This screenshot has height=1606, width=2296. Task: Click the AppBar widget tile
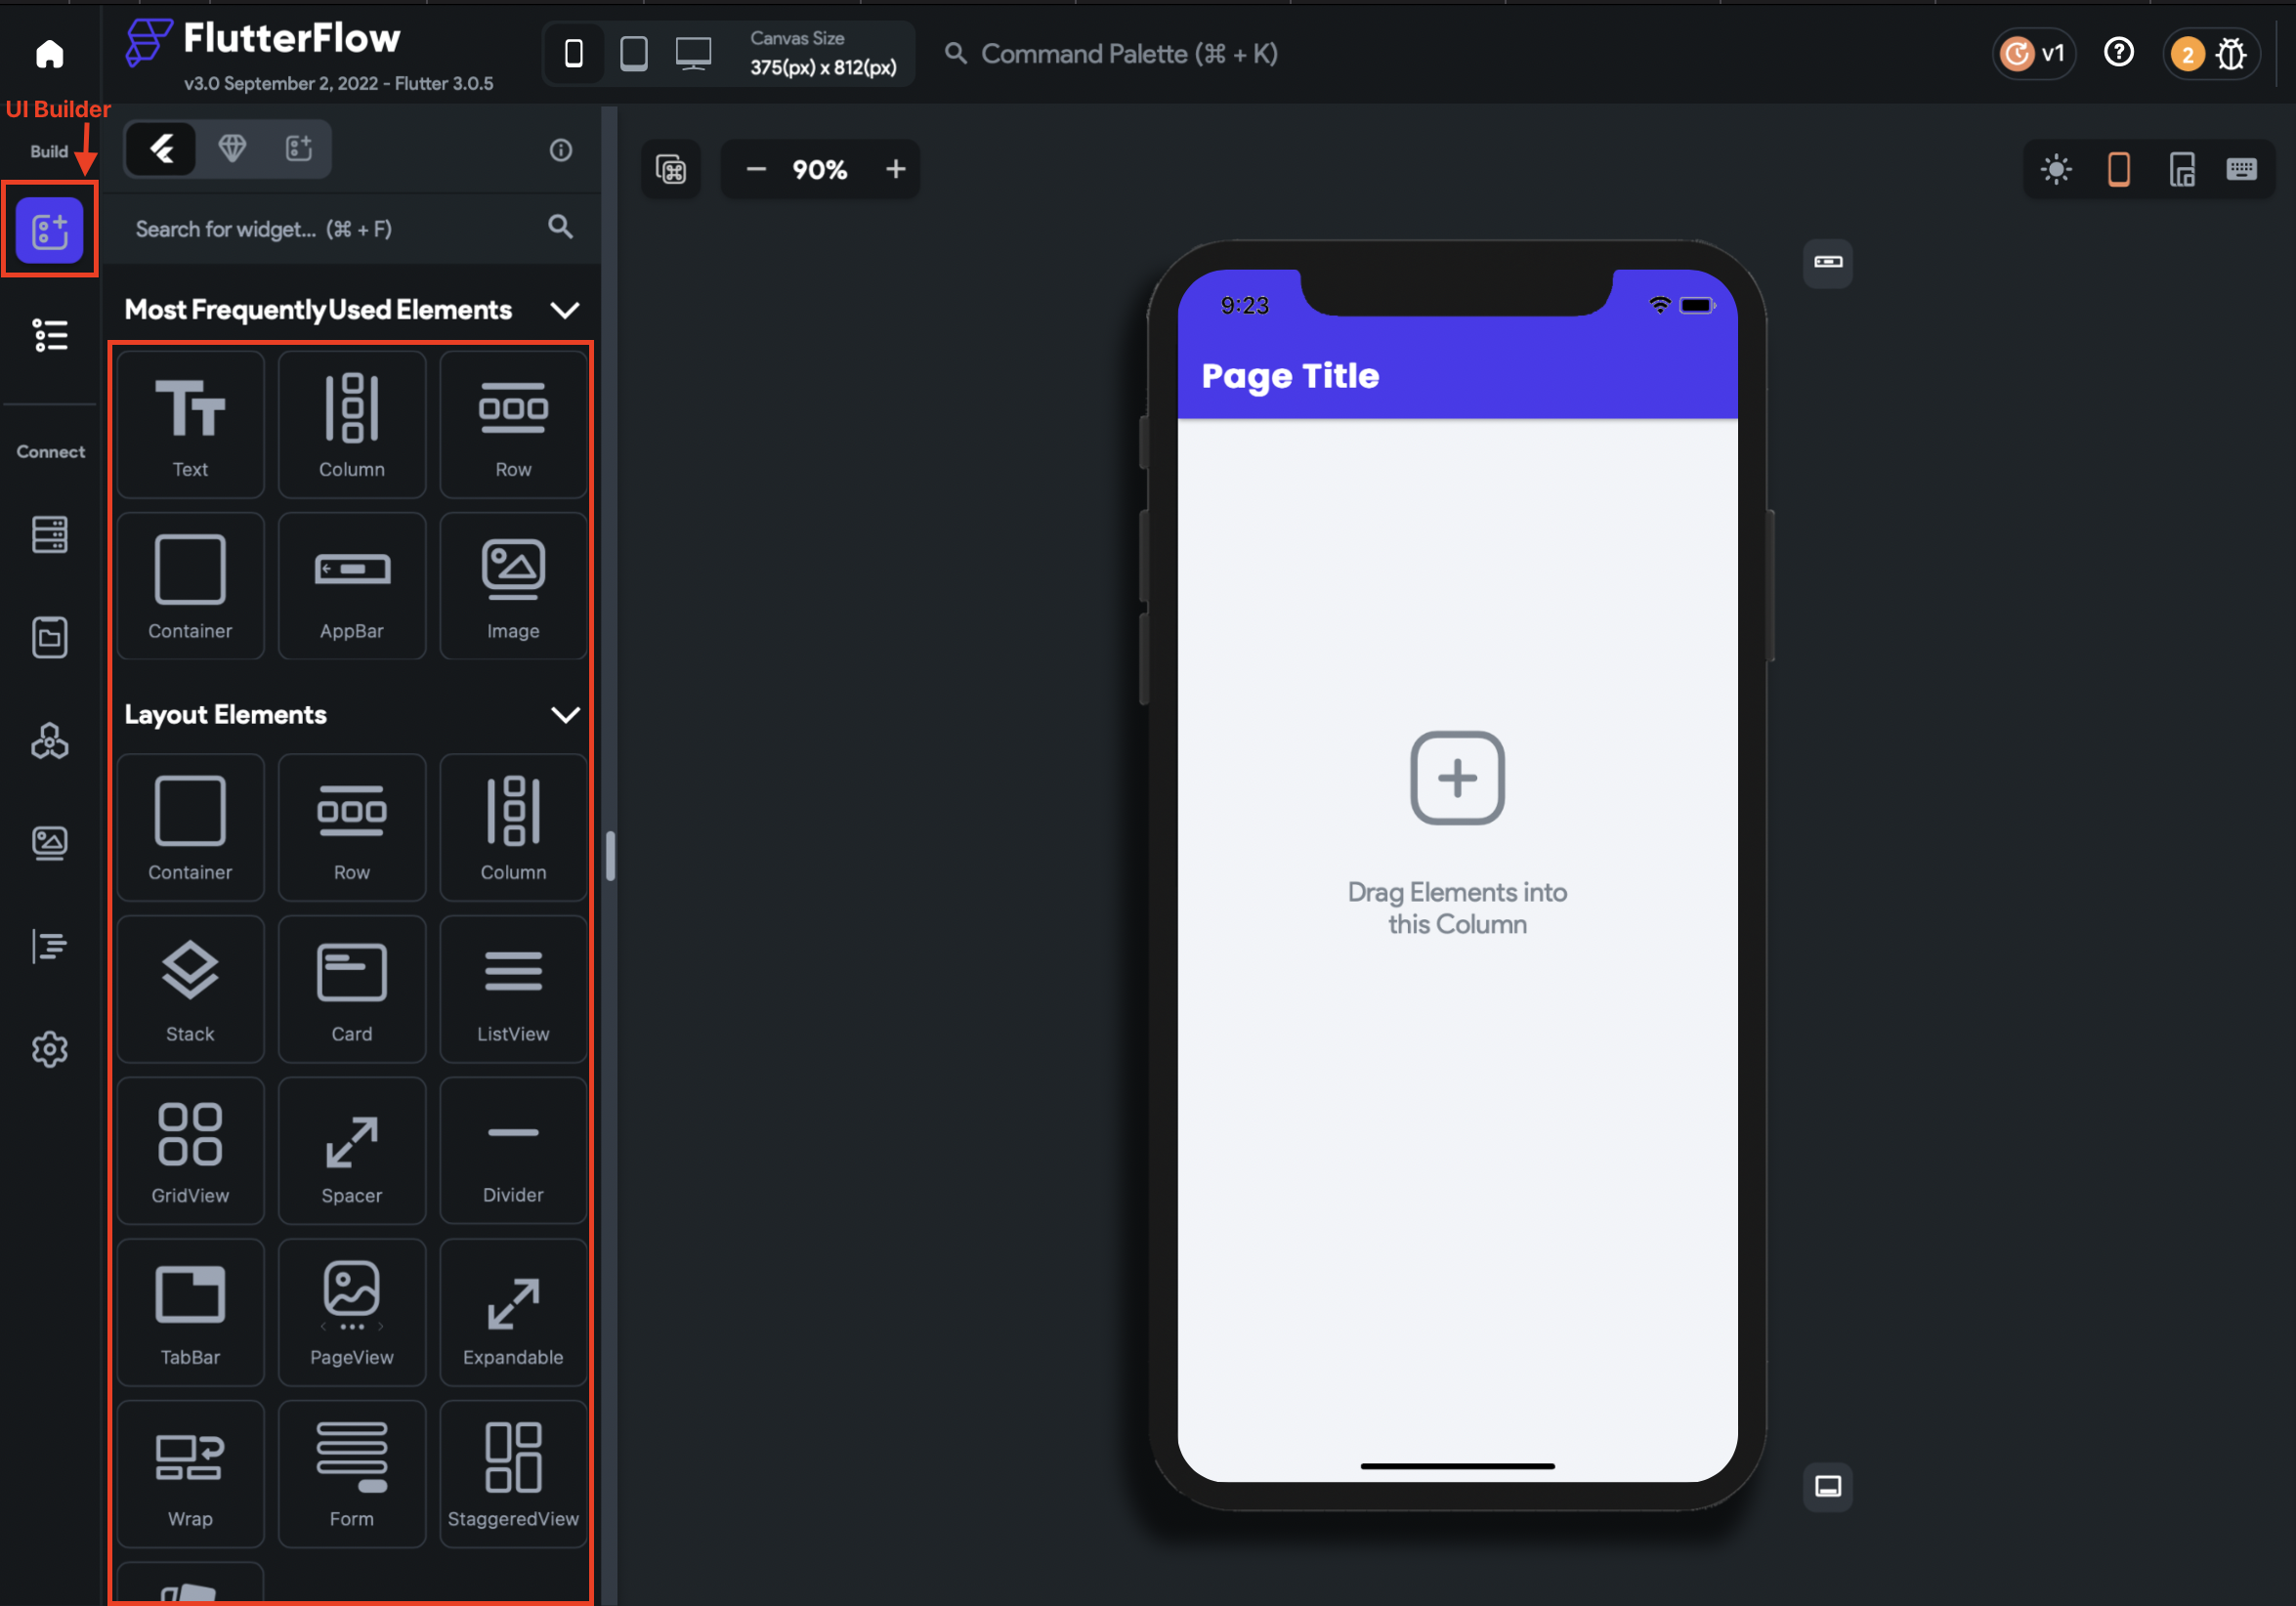point(351,586)
